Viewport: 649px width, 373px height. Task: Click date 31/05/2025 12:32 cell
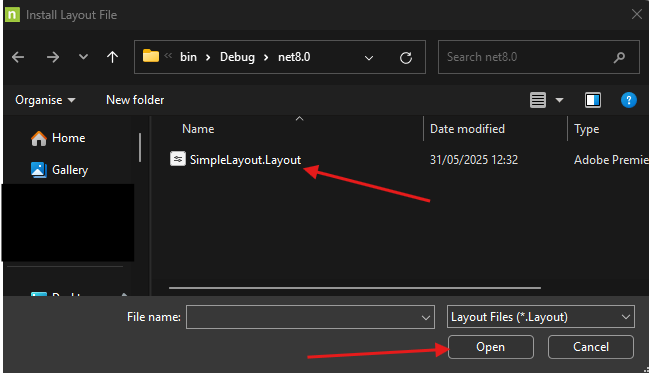coord(474,160)
